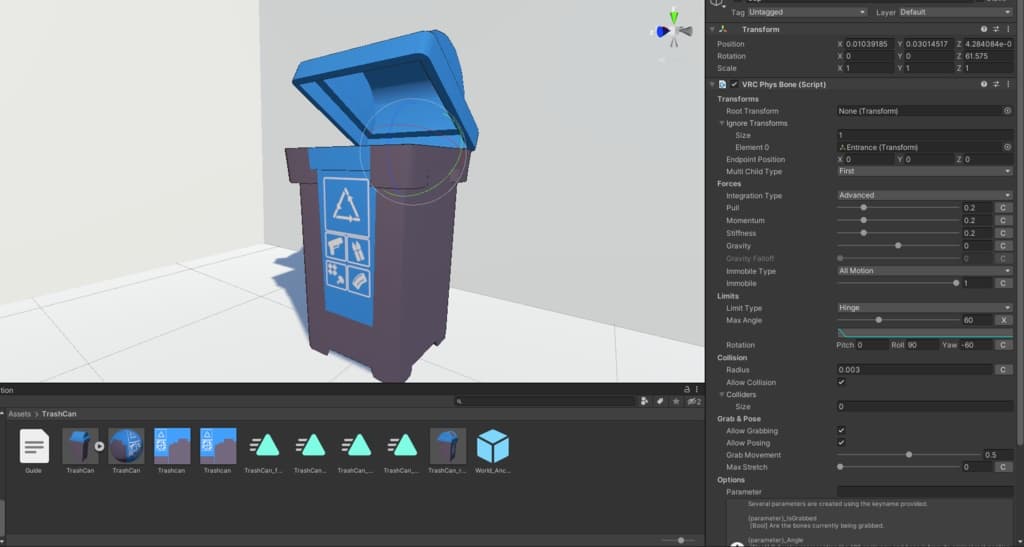The height and width of the screenshot is (547, 1024).
Task: Click the scene orientation gizmo
Action: pos(673,31)
